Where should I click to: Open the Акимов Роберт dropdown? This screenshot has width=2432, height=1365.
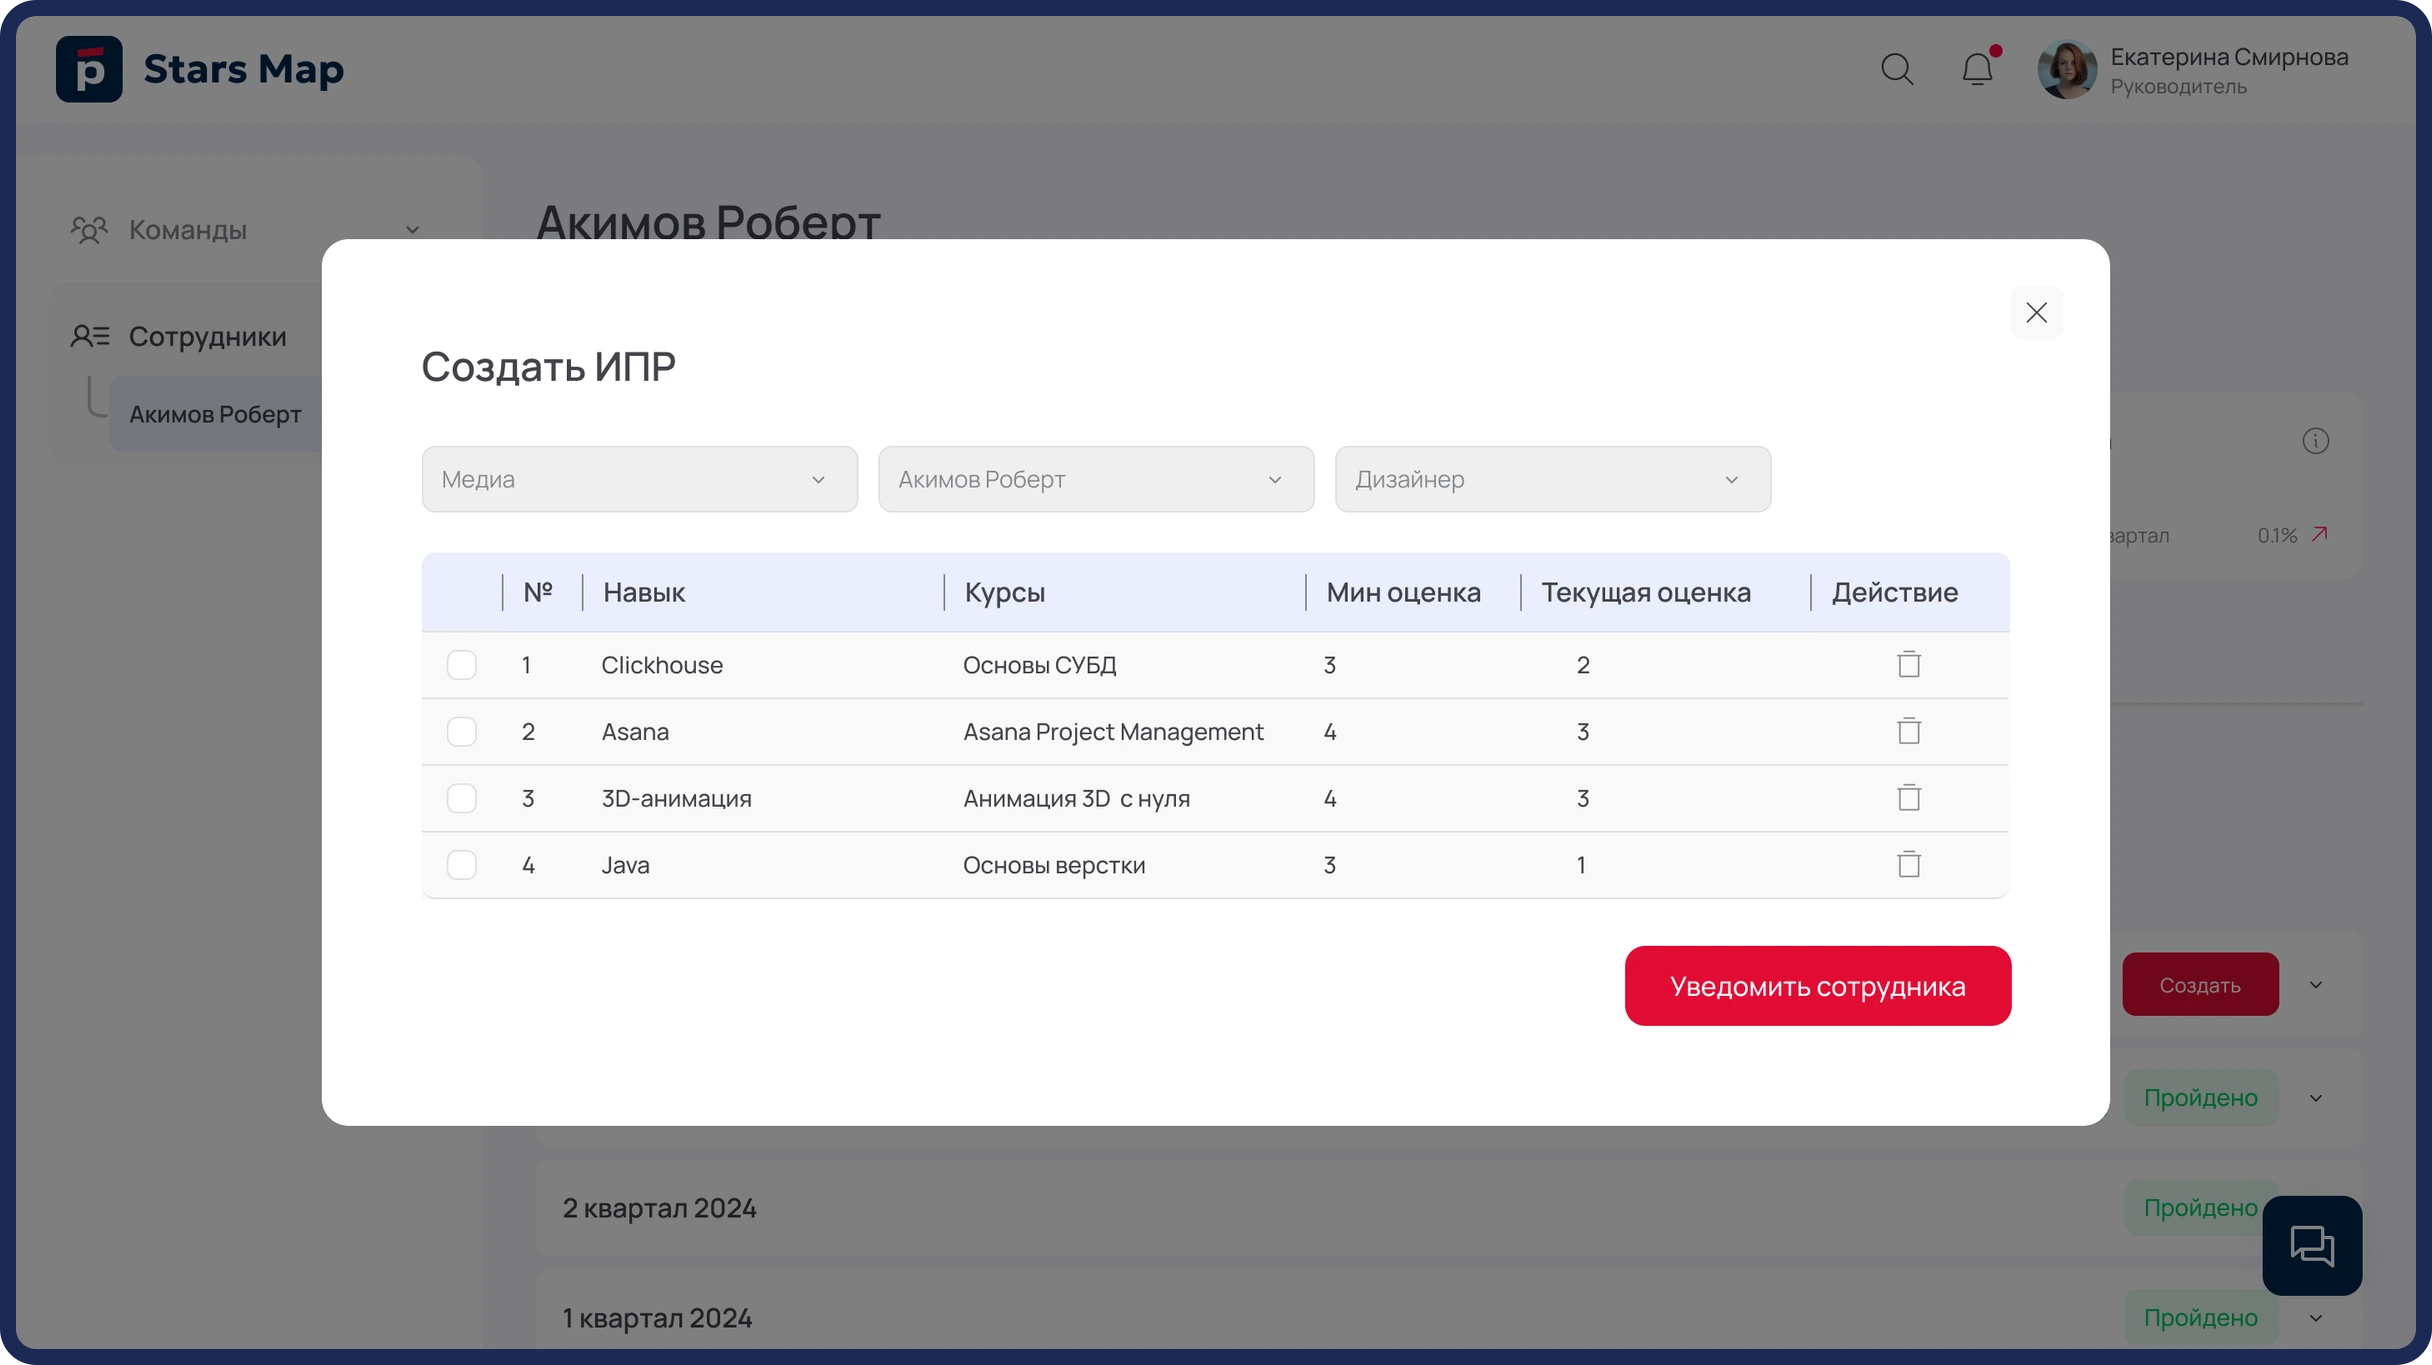1096,479
